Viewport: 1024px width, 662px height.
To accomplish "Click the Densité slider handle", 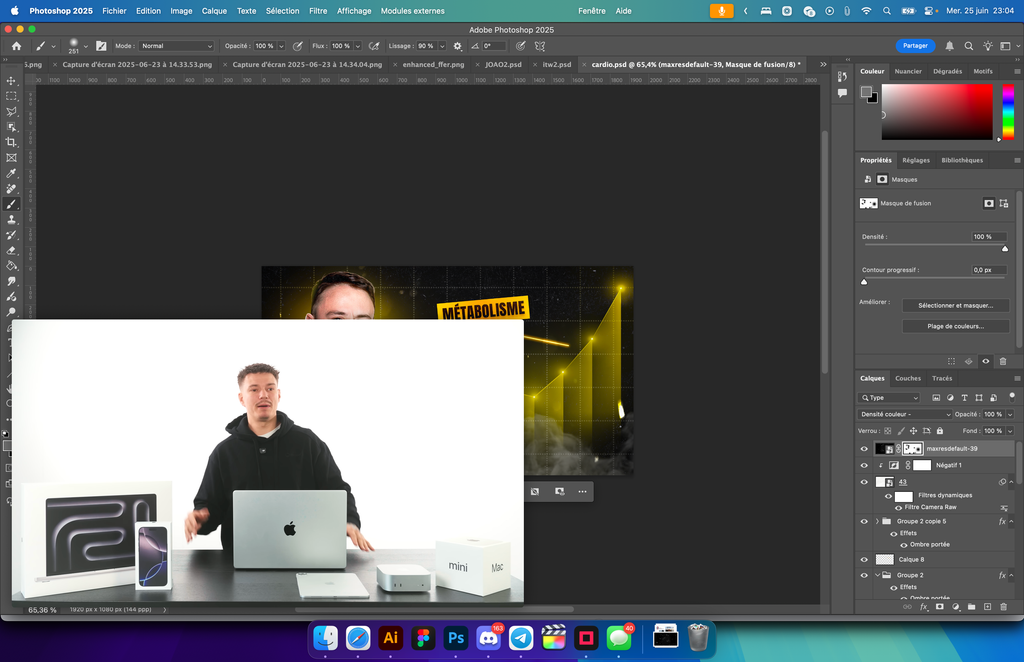I will coord(1005,249).
